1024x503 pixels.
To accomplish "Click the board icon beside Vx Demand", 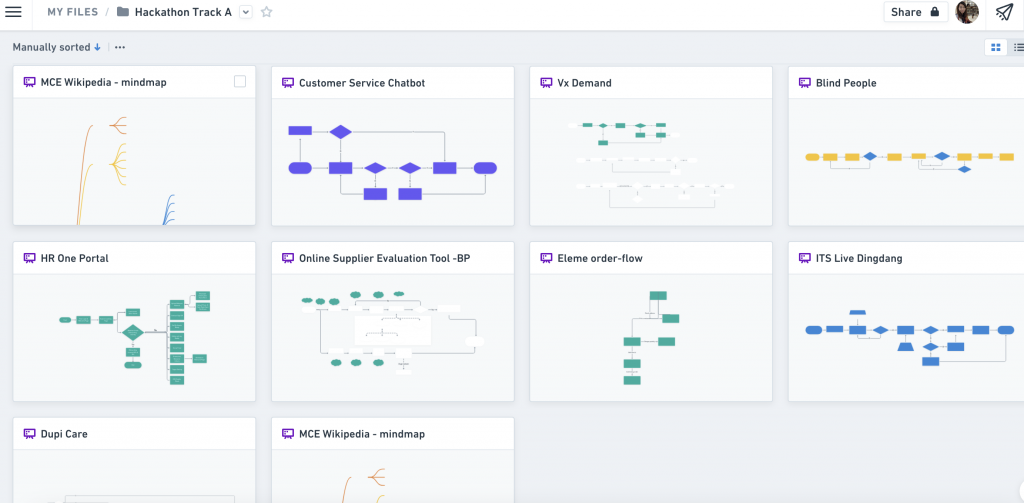I will tap(546, 82).
